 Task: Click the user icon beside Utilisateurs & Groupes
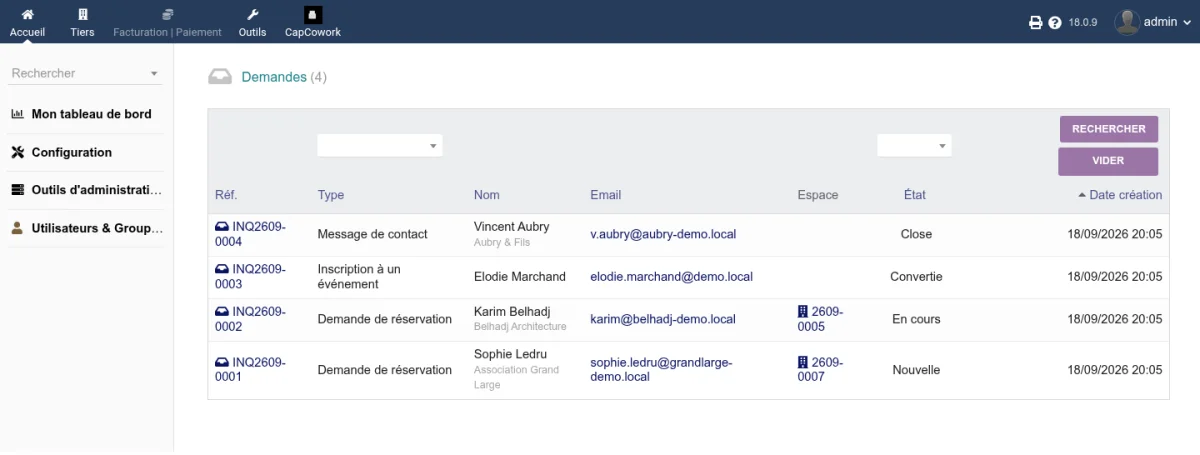tap(17, 228)
